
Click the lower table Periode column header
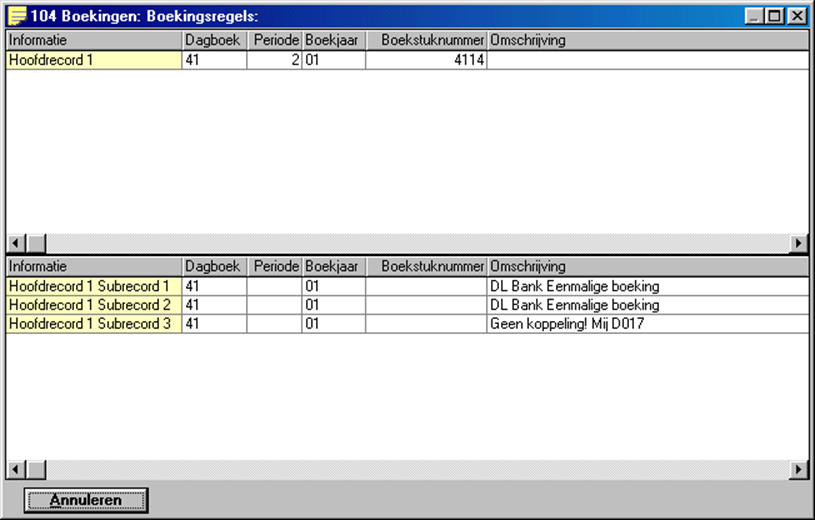[x=275, y=267]
